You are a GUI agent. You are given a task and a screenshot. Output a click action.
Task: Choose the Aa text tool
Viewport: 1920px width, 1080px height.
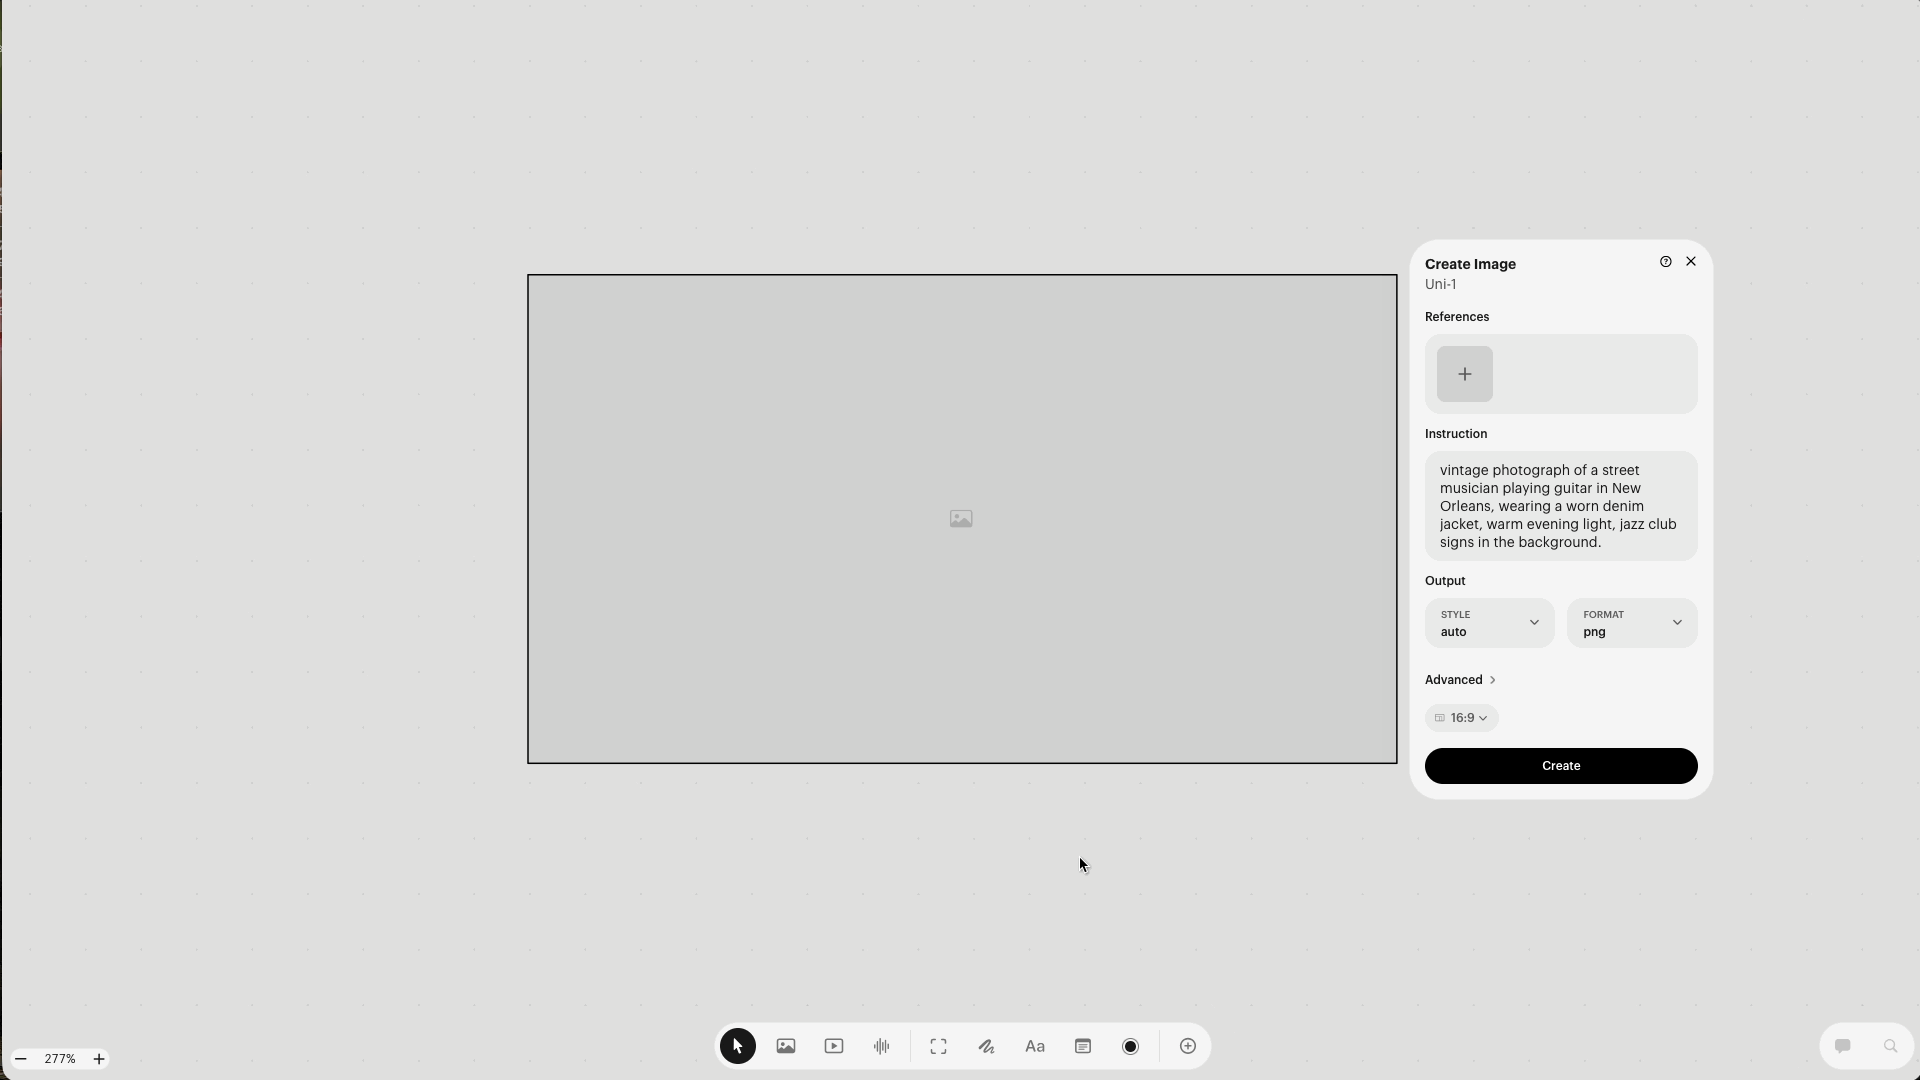click(1035, 1046)
